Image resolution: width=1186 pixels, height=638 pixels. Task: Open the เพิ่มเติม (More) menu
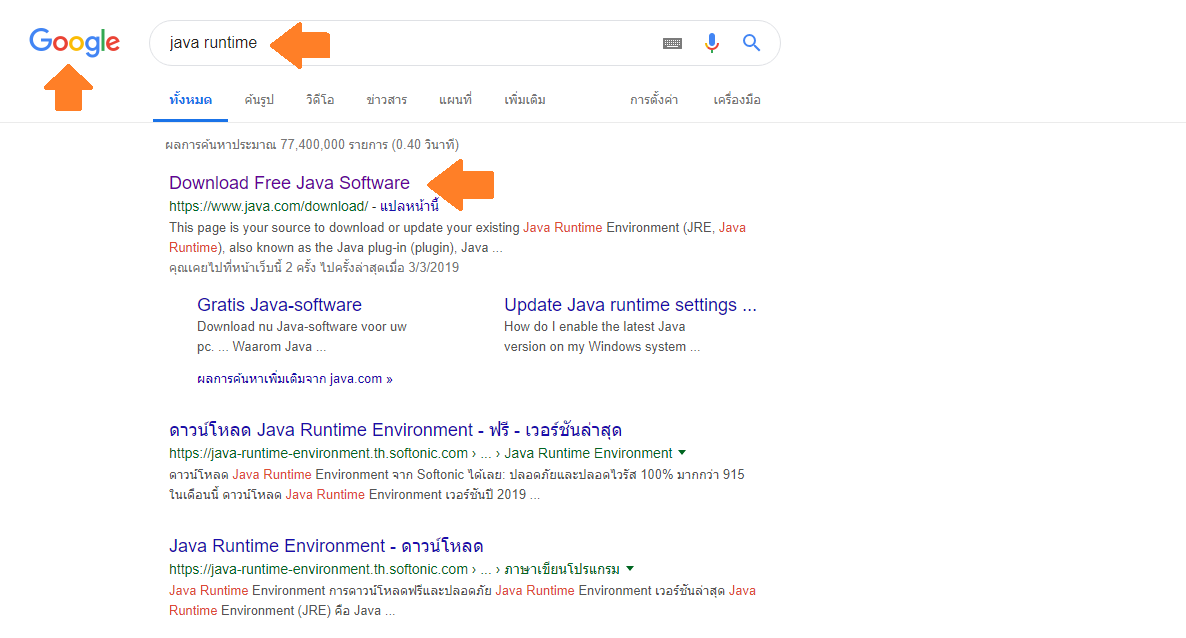click(525, 100)
